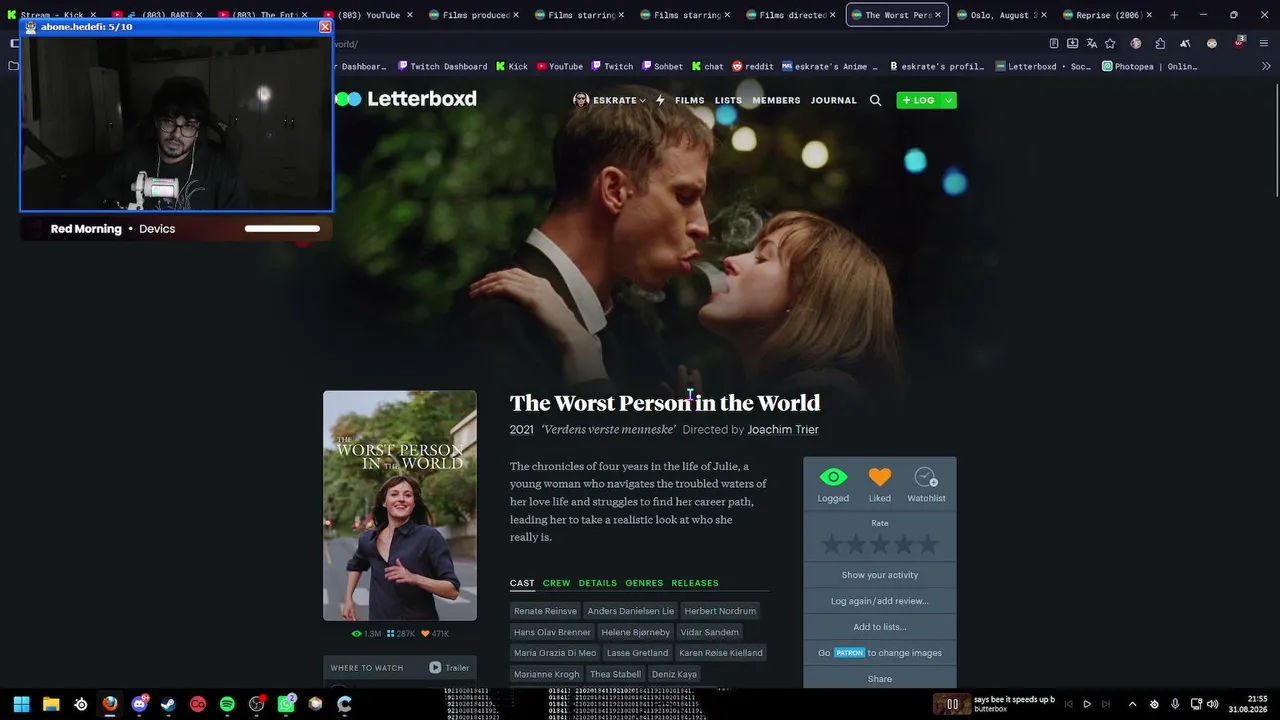Viewport: 1280px width, 720px height.
Task: Open the browser extensions puzzle icon
Action: (x=1160, y=44)
